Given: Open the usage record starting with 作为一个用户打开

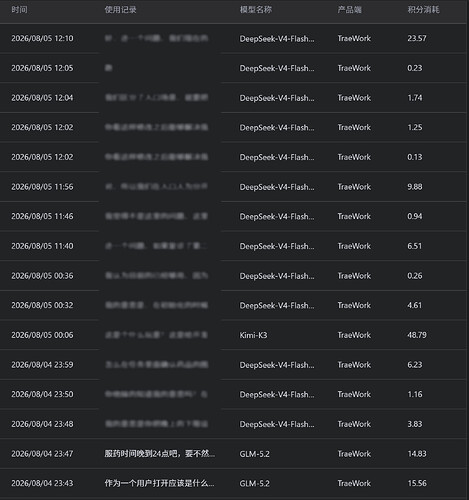Looking at the screenshot, I should coord(159,483).
